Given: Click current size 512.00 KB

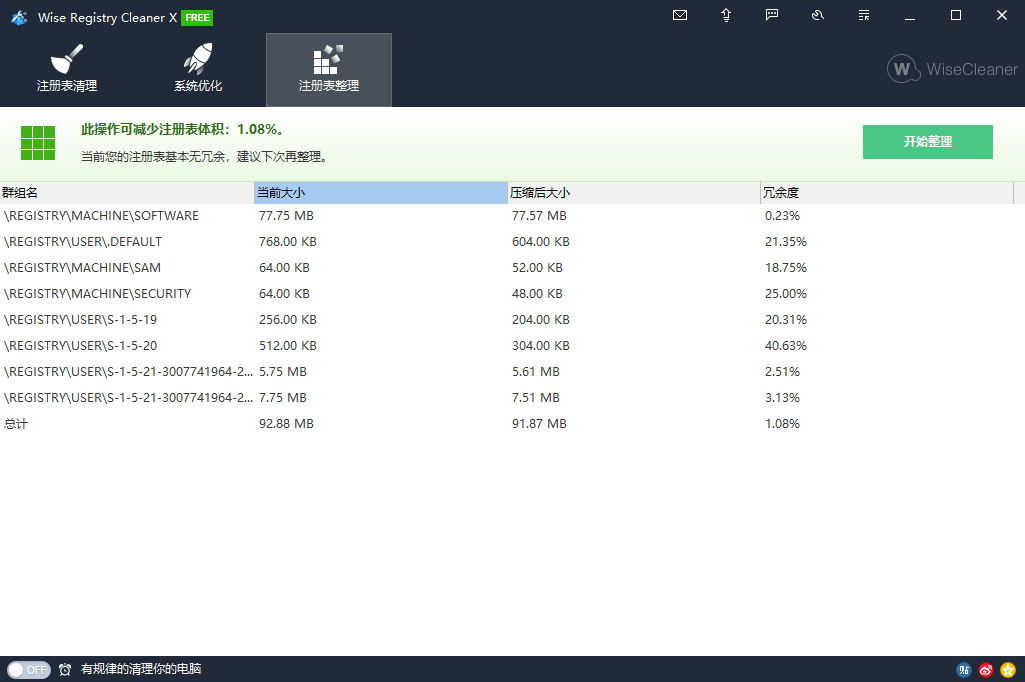Looking at the screenshot, I should click(288, 346).
